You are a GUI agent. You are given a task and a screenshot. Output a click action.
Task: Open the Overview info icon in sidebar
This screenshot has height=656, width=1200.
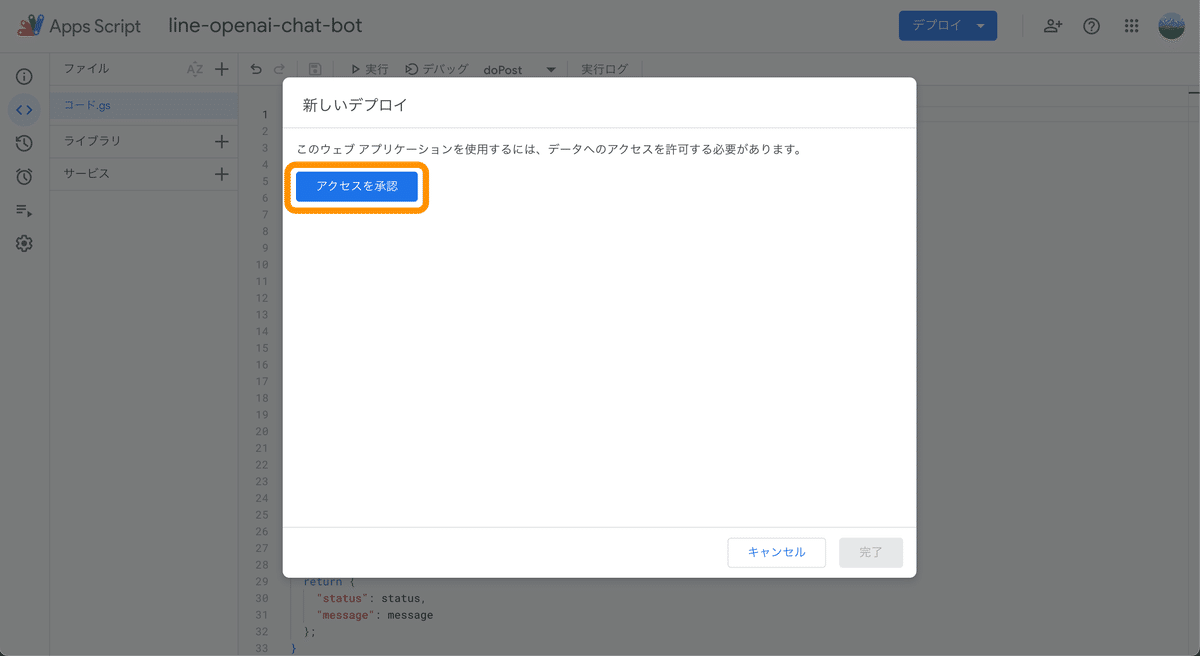point(25,77)
